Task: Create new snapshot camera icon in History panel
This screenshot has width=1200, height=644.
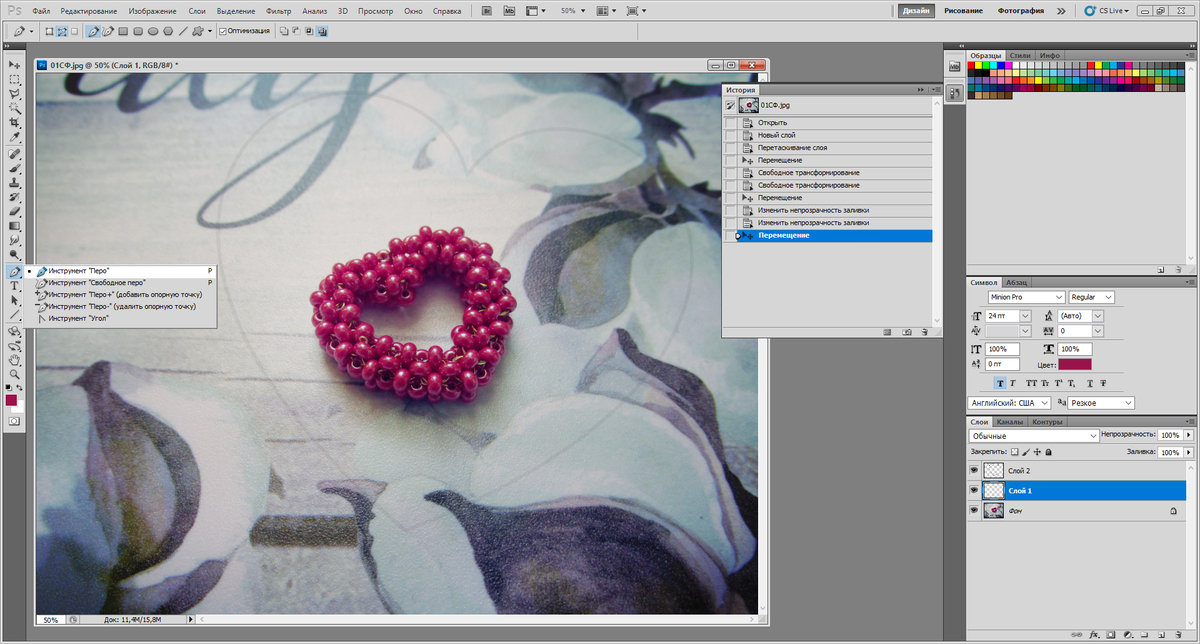Action: (907, 331)
